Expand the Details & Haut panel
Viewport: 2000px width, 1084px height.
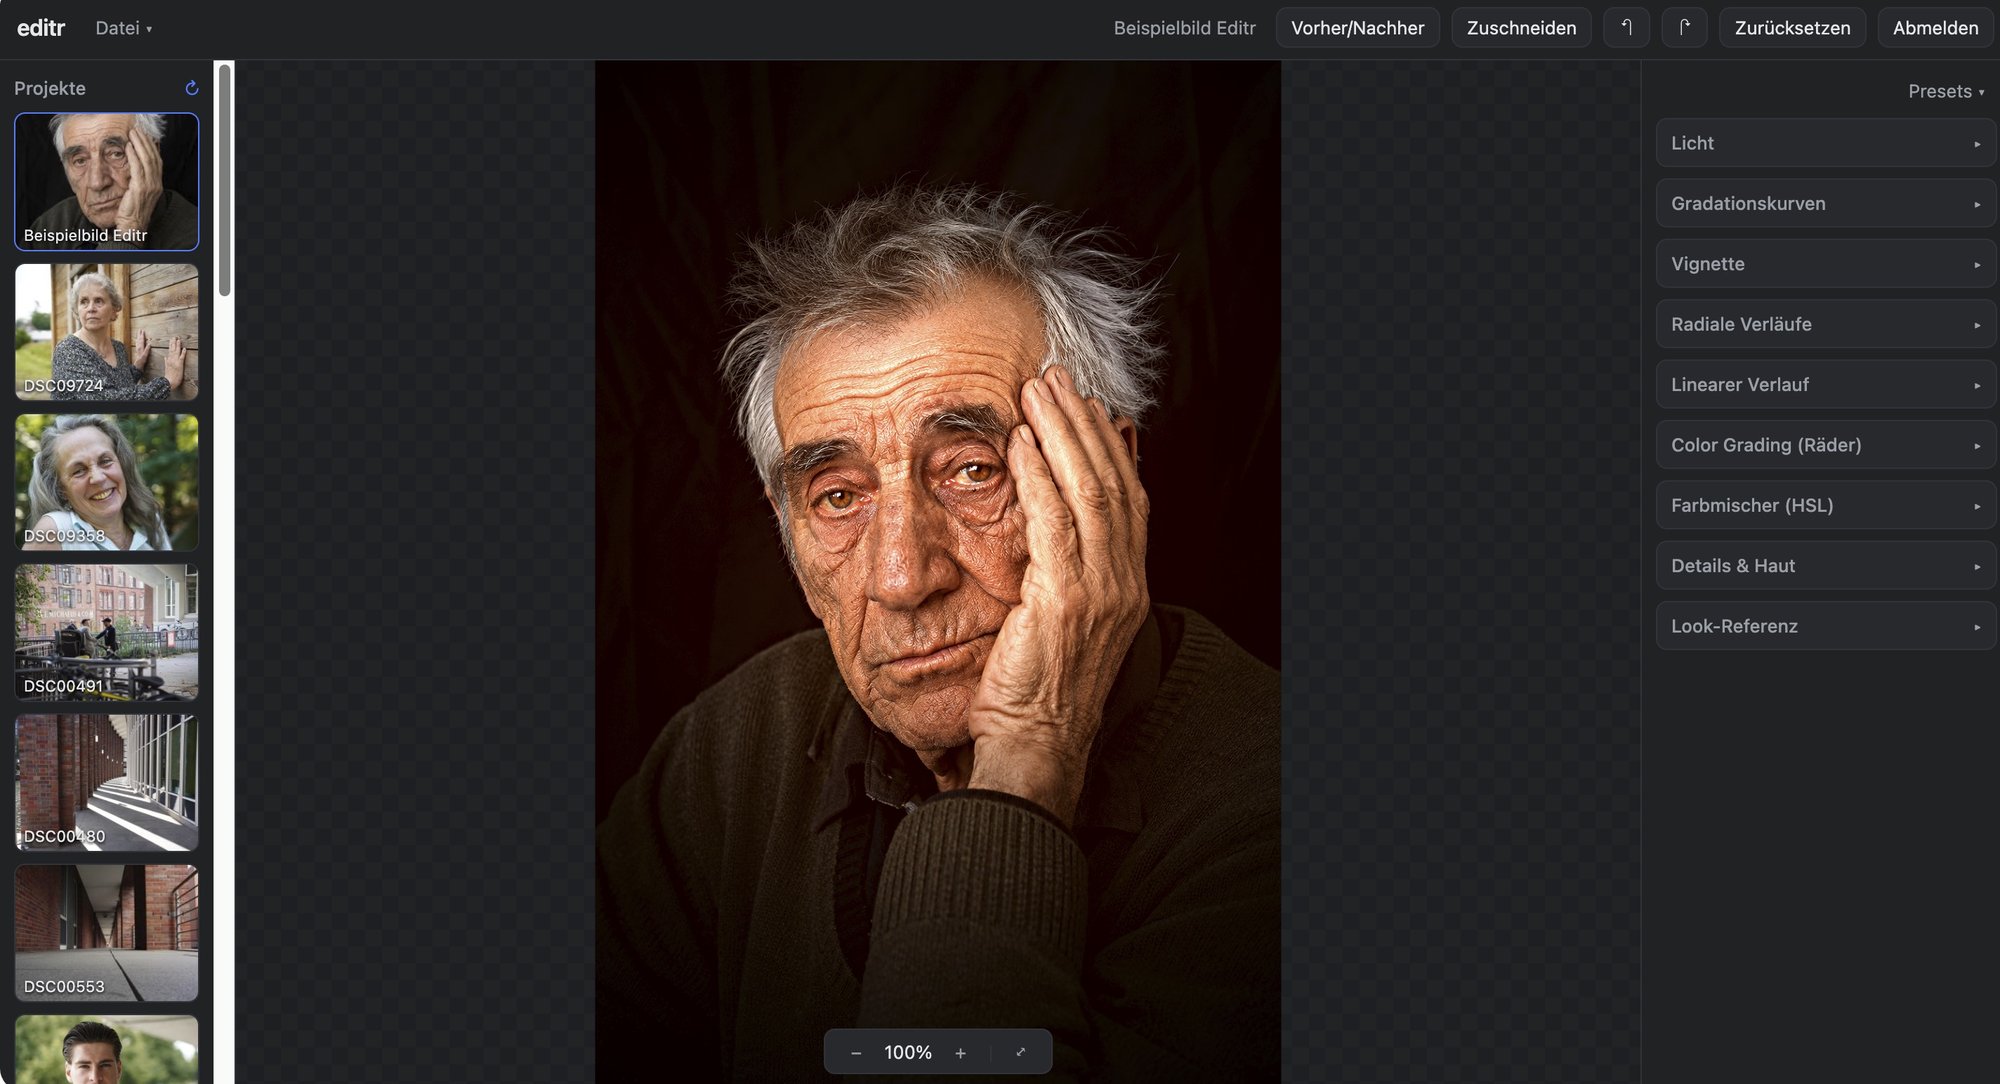pyautogui.click(x=1826, y=565)
